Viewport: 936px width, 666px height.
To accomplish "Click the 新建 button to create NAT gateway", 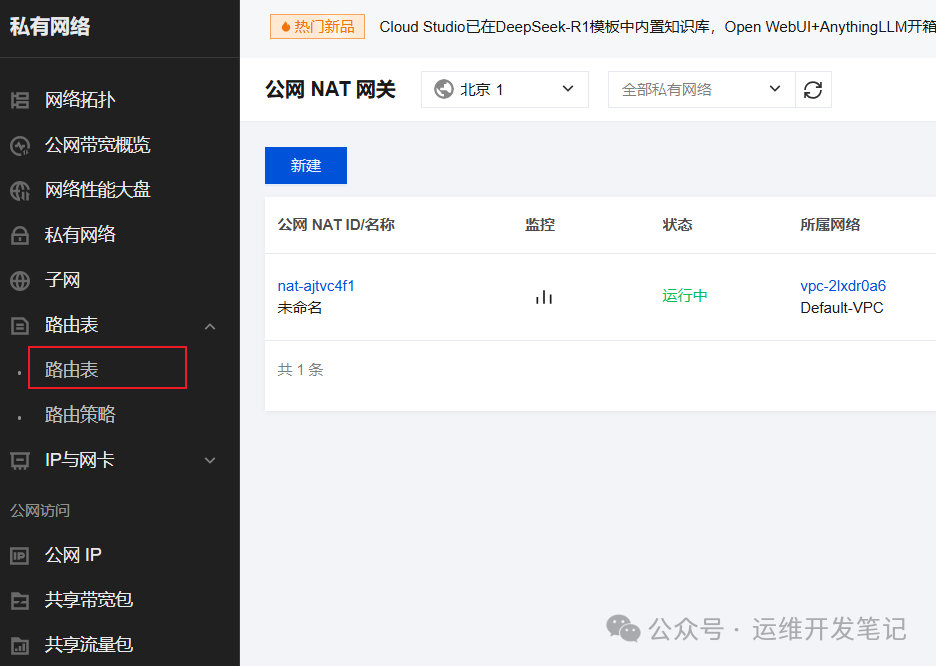I will [x=305, y=165].
